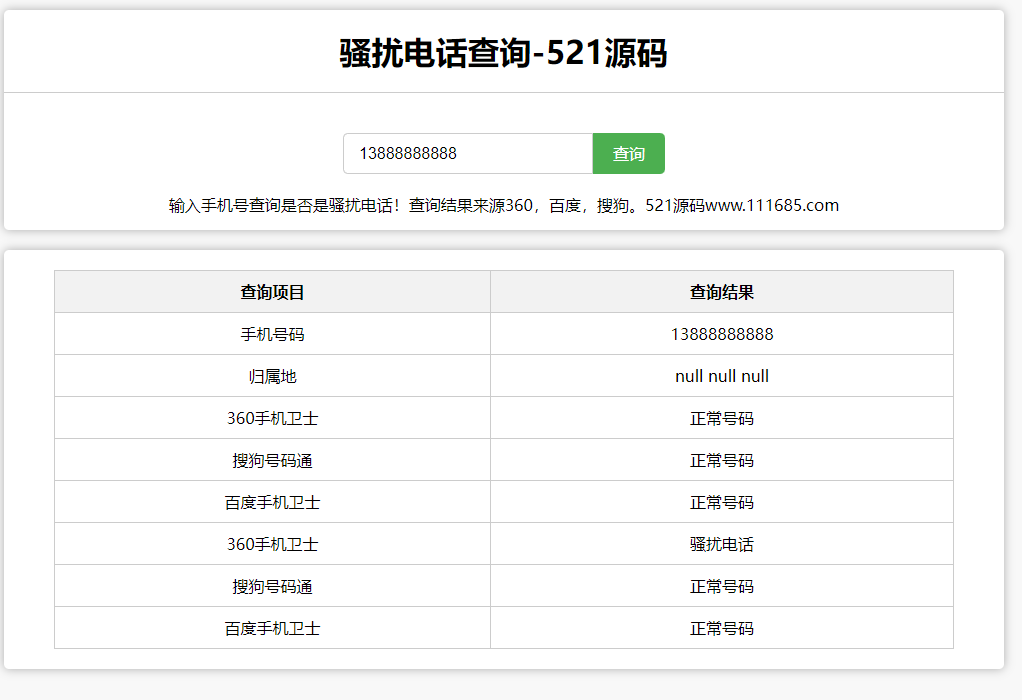Click 360手机卫士 in its 正常号码 row

click(272, 418)
